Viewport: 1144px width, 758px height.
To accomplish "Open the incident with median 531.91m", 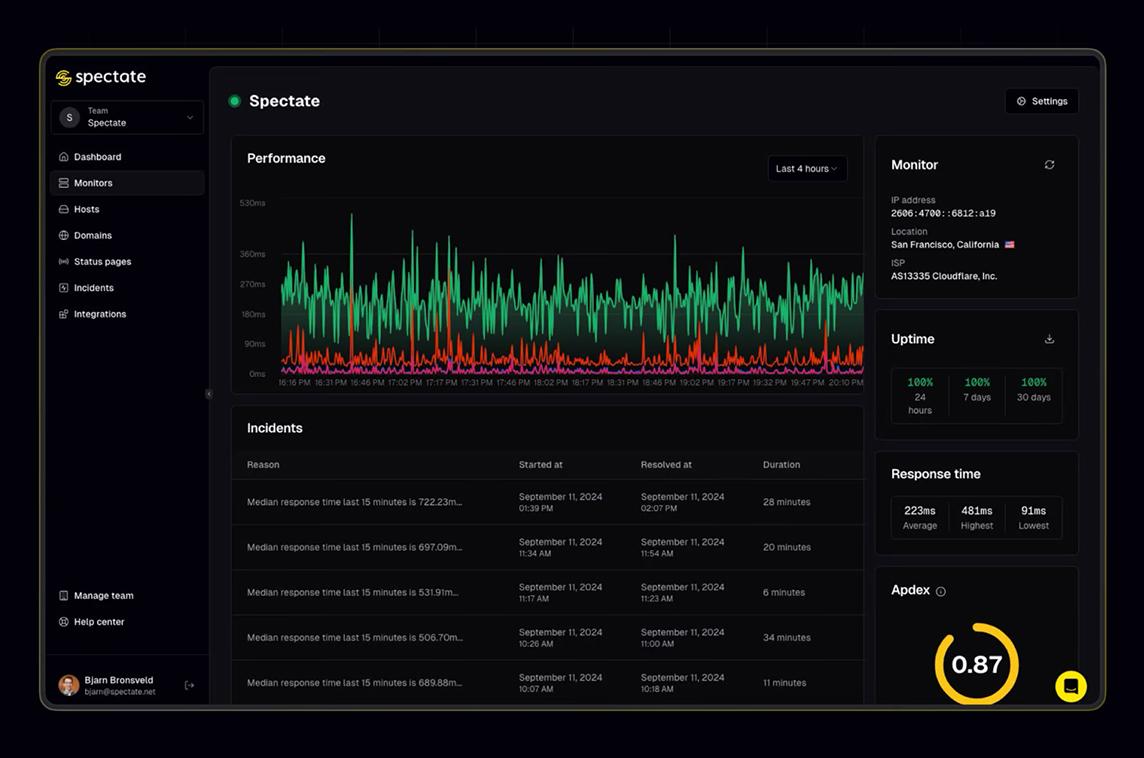I will (x=547, y=592).
